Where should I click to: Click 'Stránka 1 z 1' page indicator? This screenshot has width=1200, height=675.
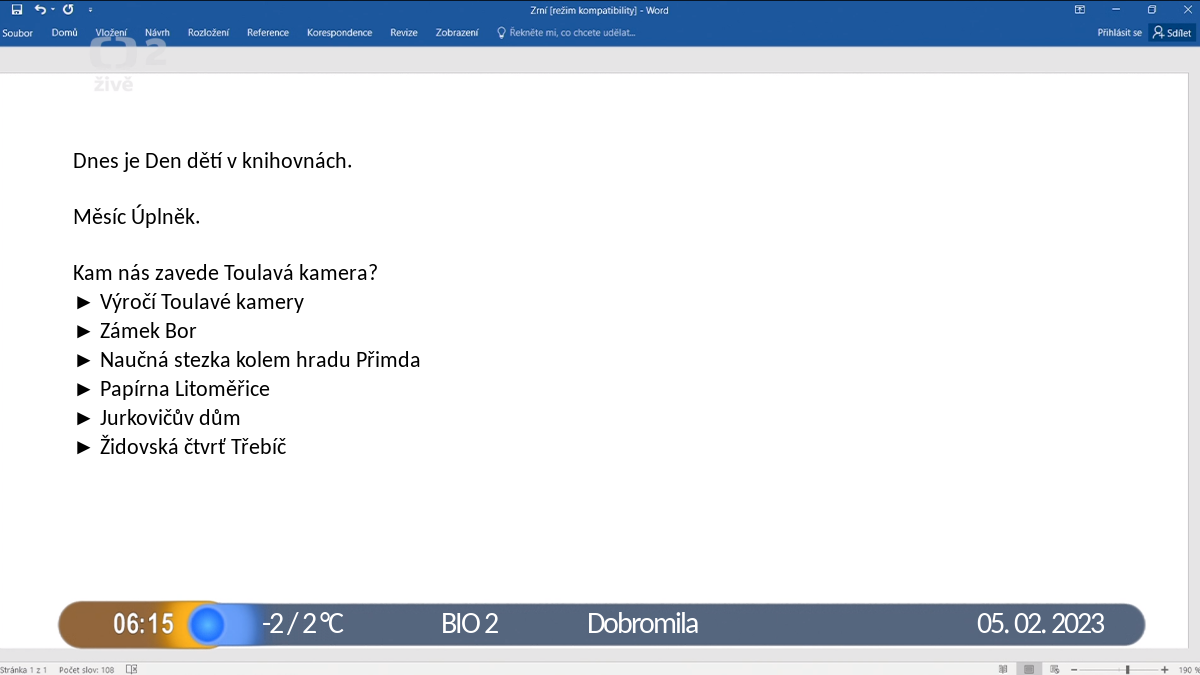[24, 669]
